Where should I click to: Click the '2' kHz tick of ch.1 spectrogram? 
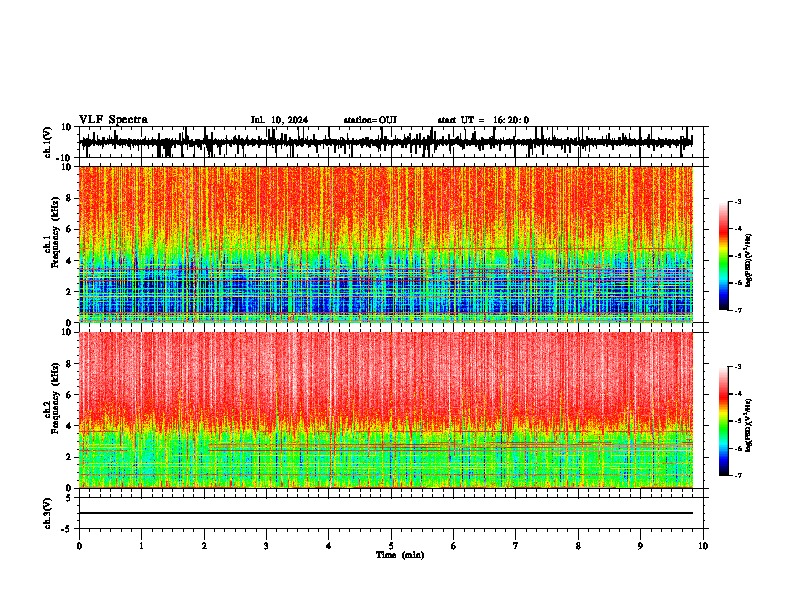pyautogui.click(x=69, y=291)
